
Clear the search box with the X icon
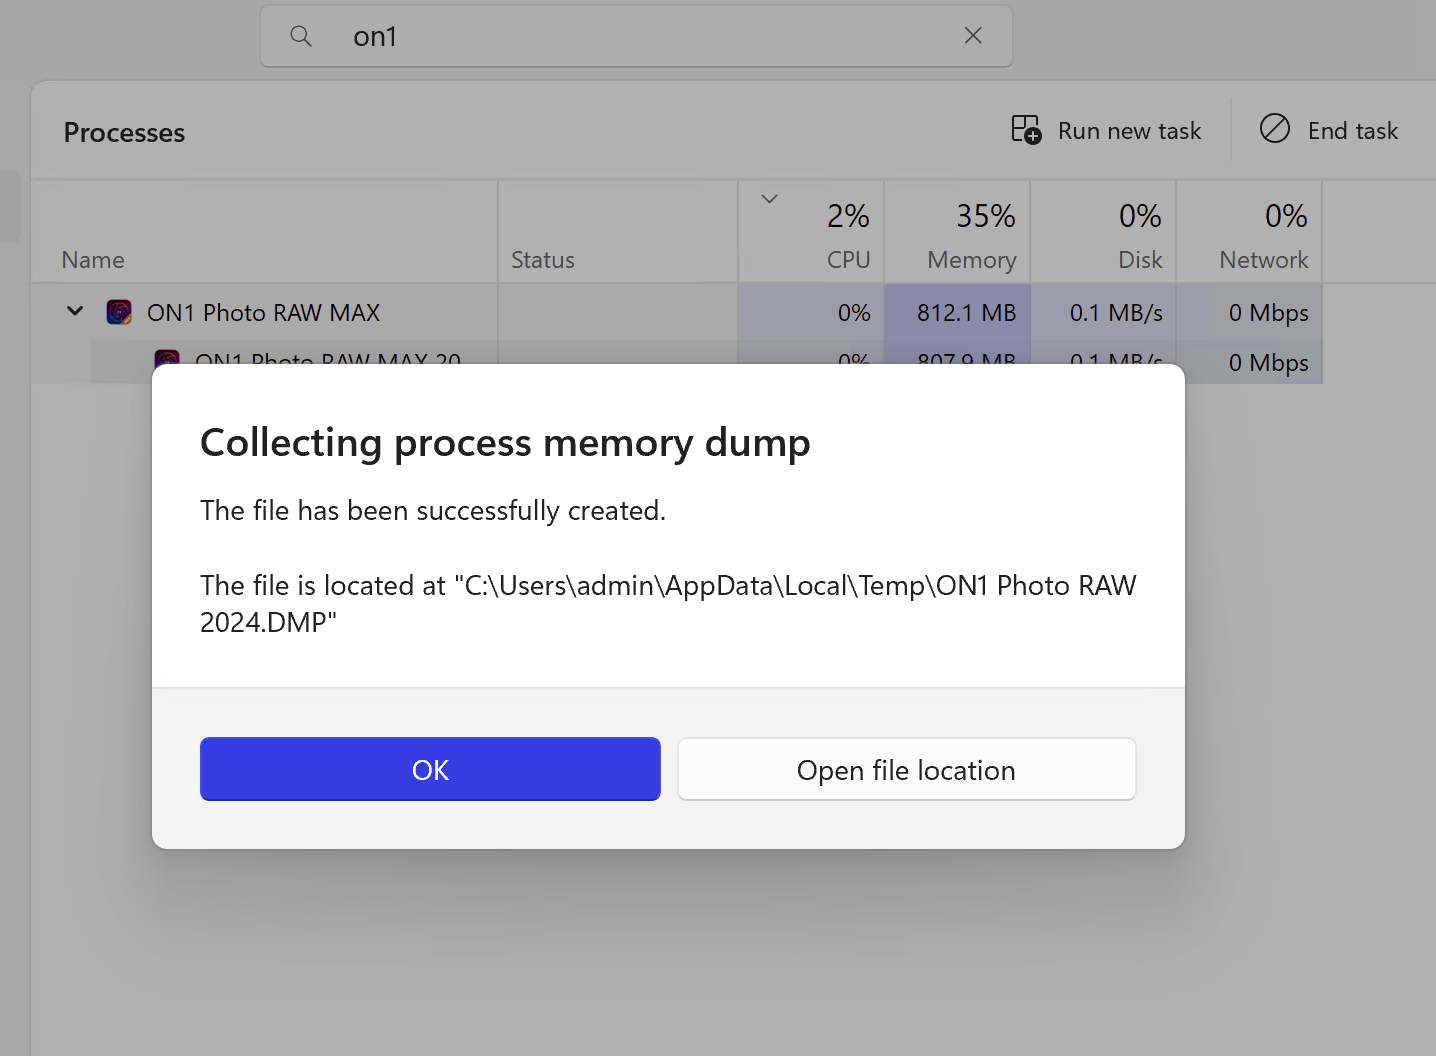tap(972, 36)
